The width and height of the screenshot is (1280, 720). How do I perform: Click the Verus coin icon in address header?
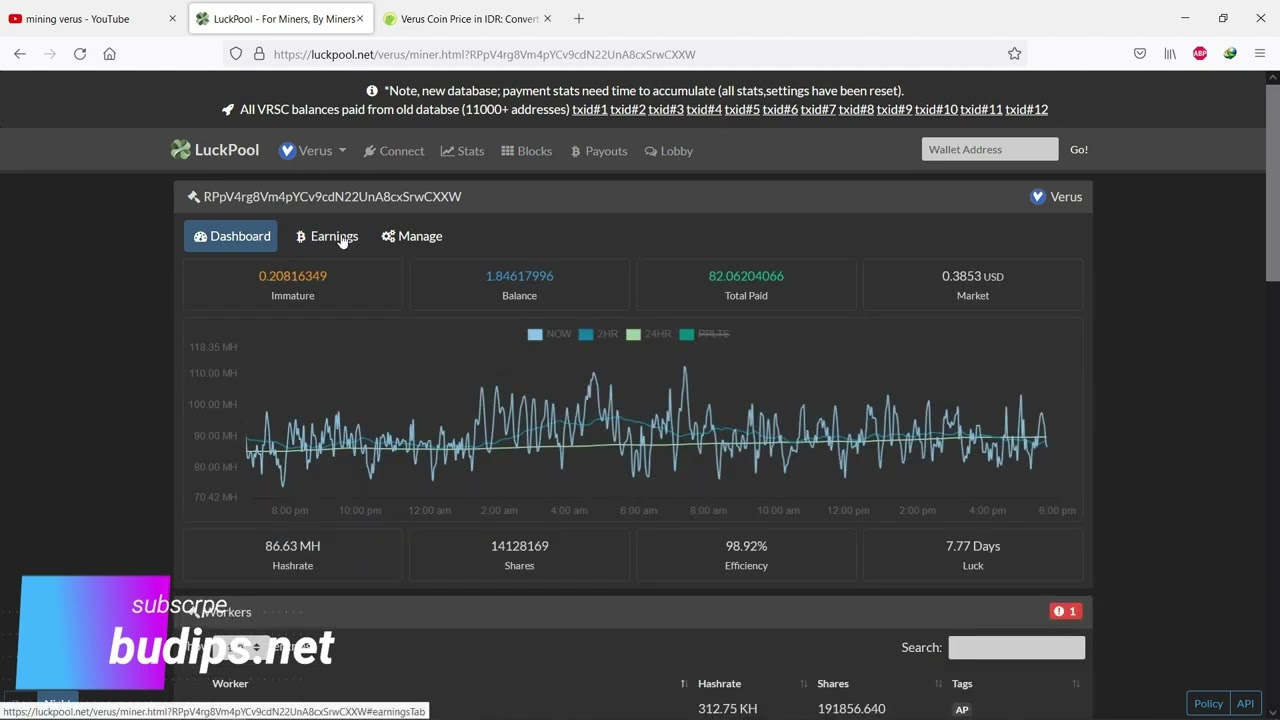tap(1038, 197)
